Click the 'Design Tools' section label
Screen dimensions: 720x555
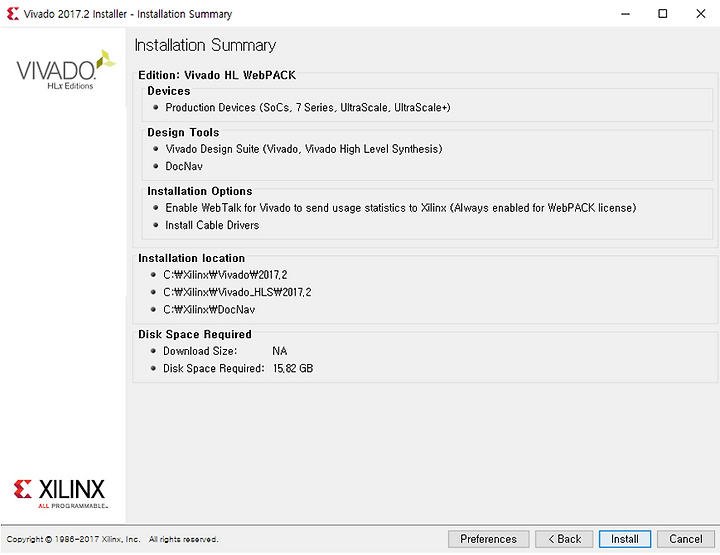tap(183, 132)
